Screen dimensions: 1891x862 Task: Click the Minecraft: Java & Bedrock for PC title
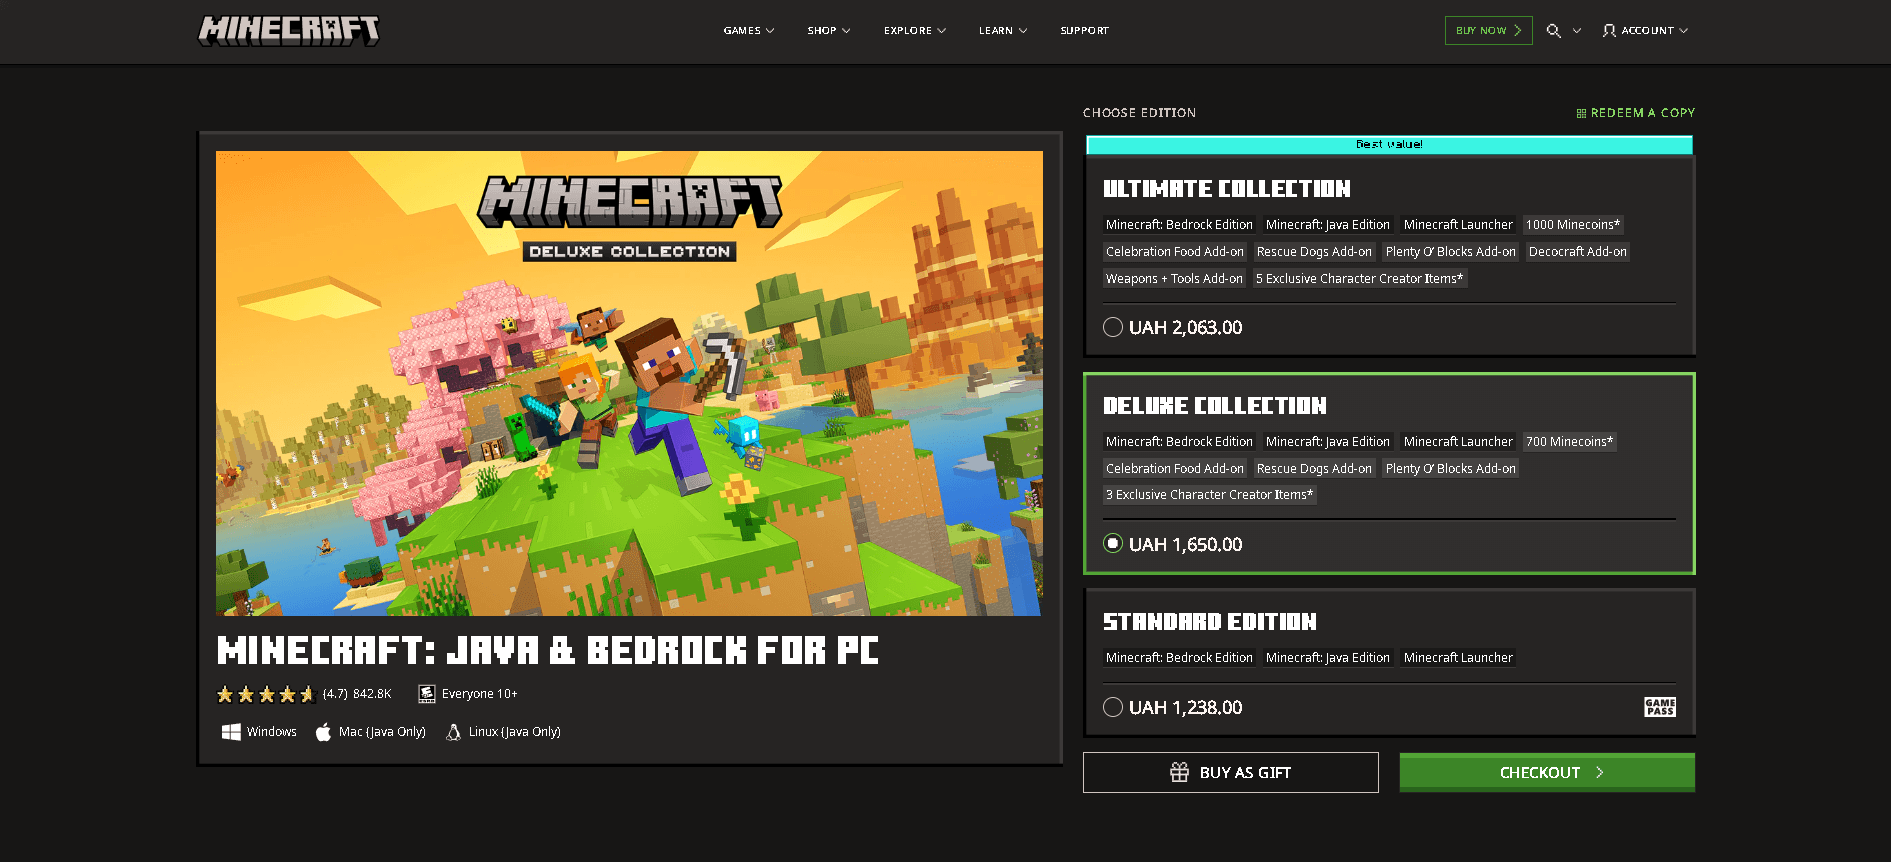tap(548, 651)
